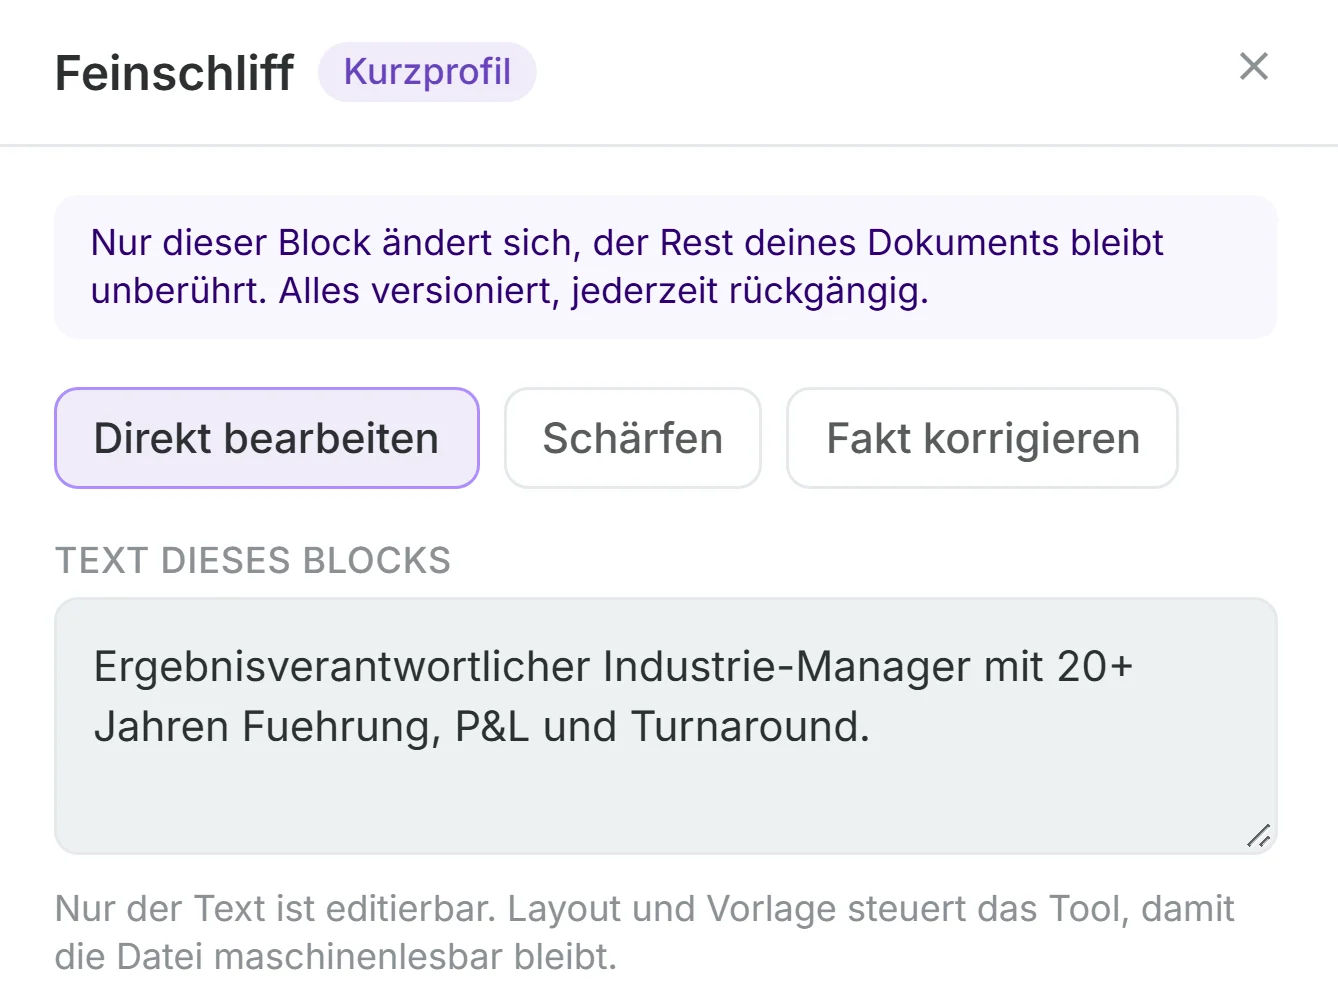
Task: Close the Feinschliff dialog with the X
Action: click(x=1253, y=67)
